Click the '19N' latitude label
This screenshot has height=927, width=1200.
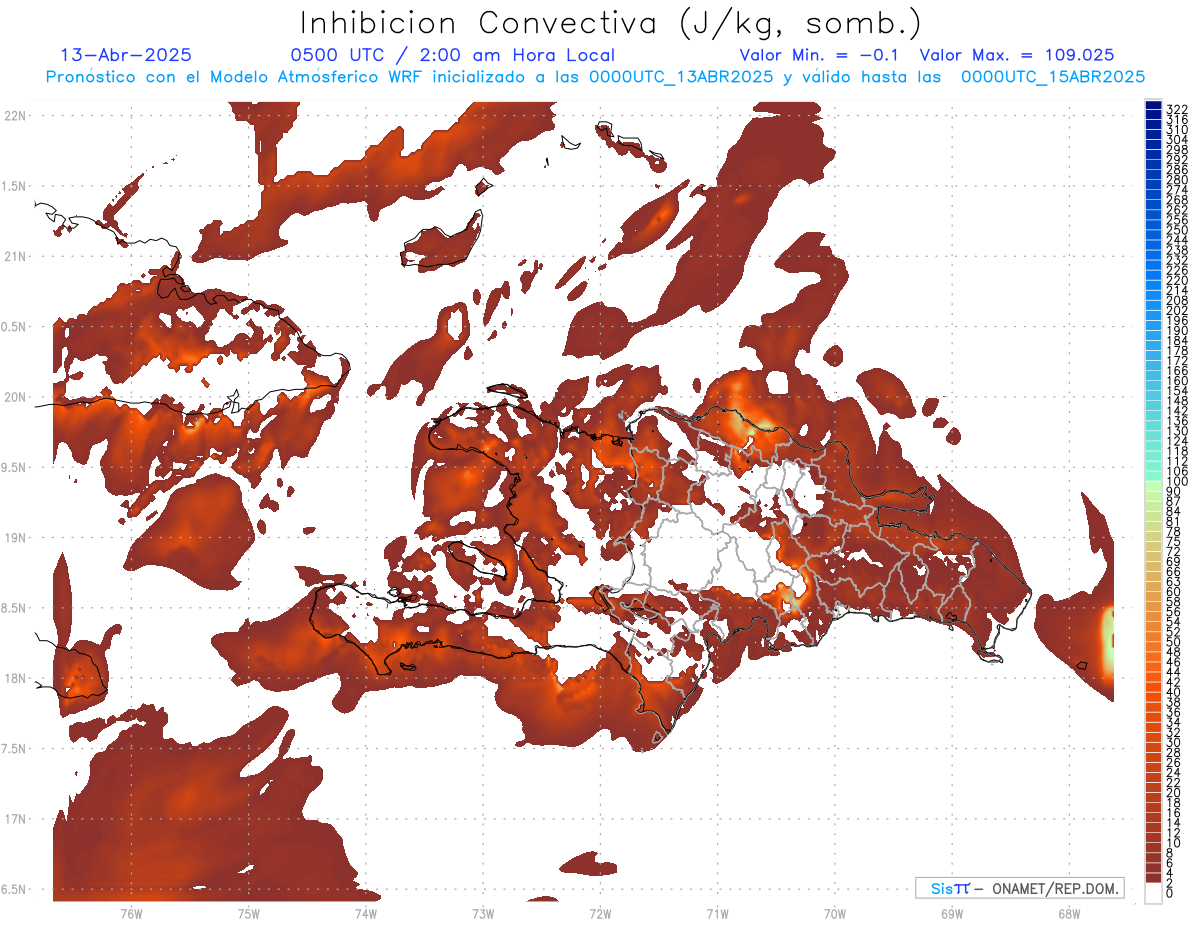16,537
